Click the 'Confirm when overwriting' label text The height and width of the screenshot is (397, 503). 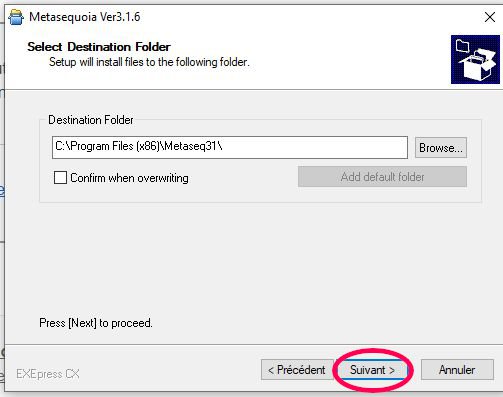(129, 178)
